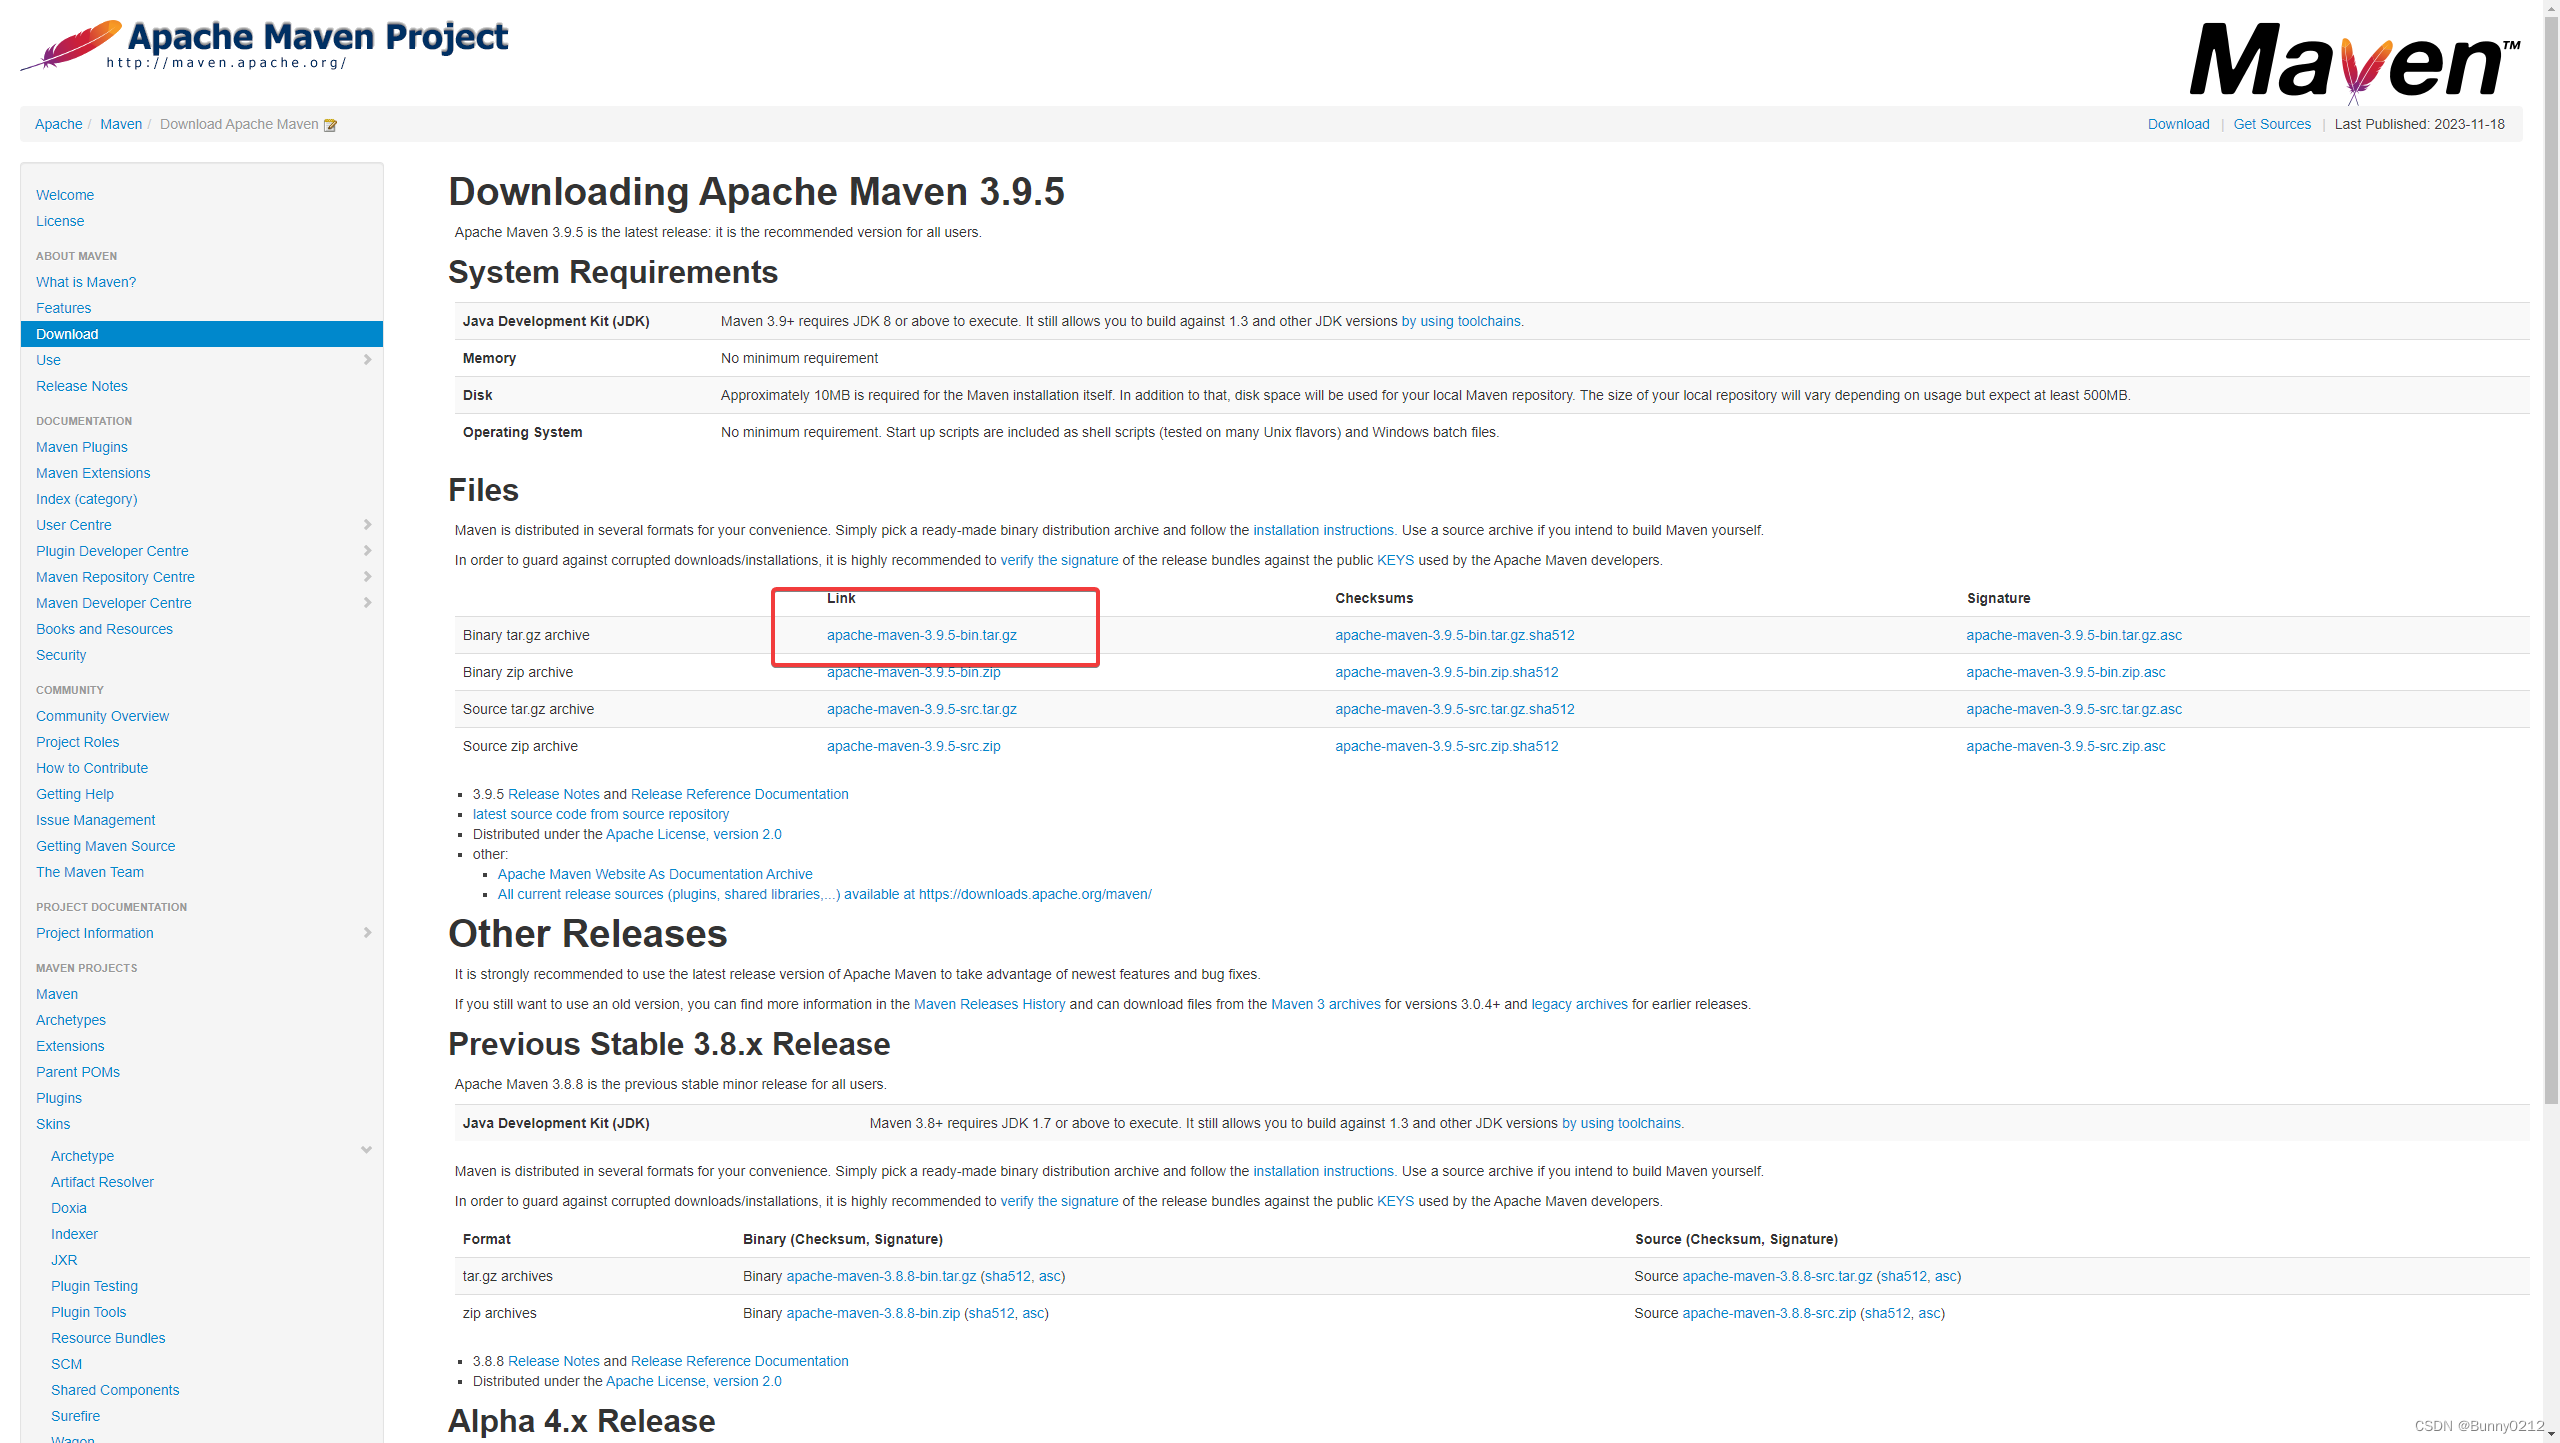Open Community Overview in the sidebar
The height and width of the screenshot is (1443, 2560).
[102, 716]
